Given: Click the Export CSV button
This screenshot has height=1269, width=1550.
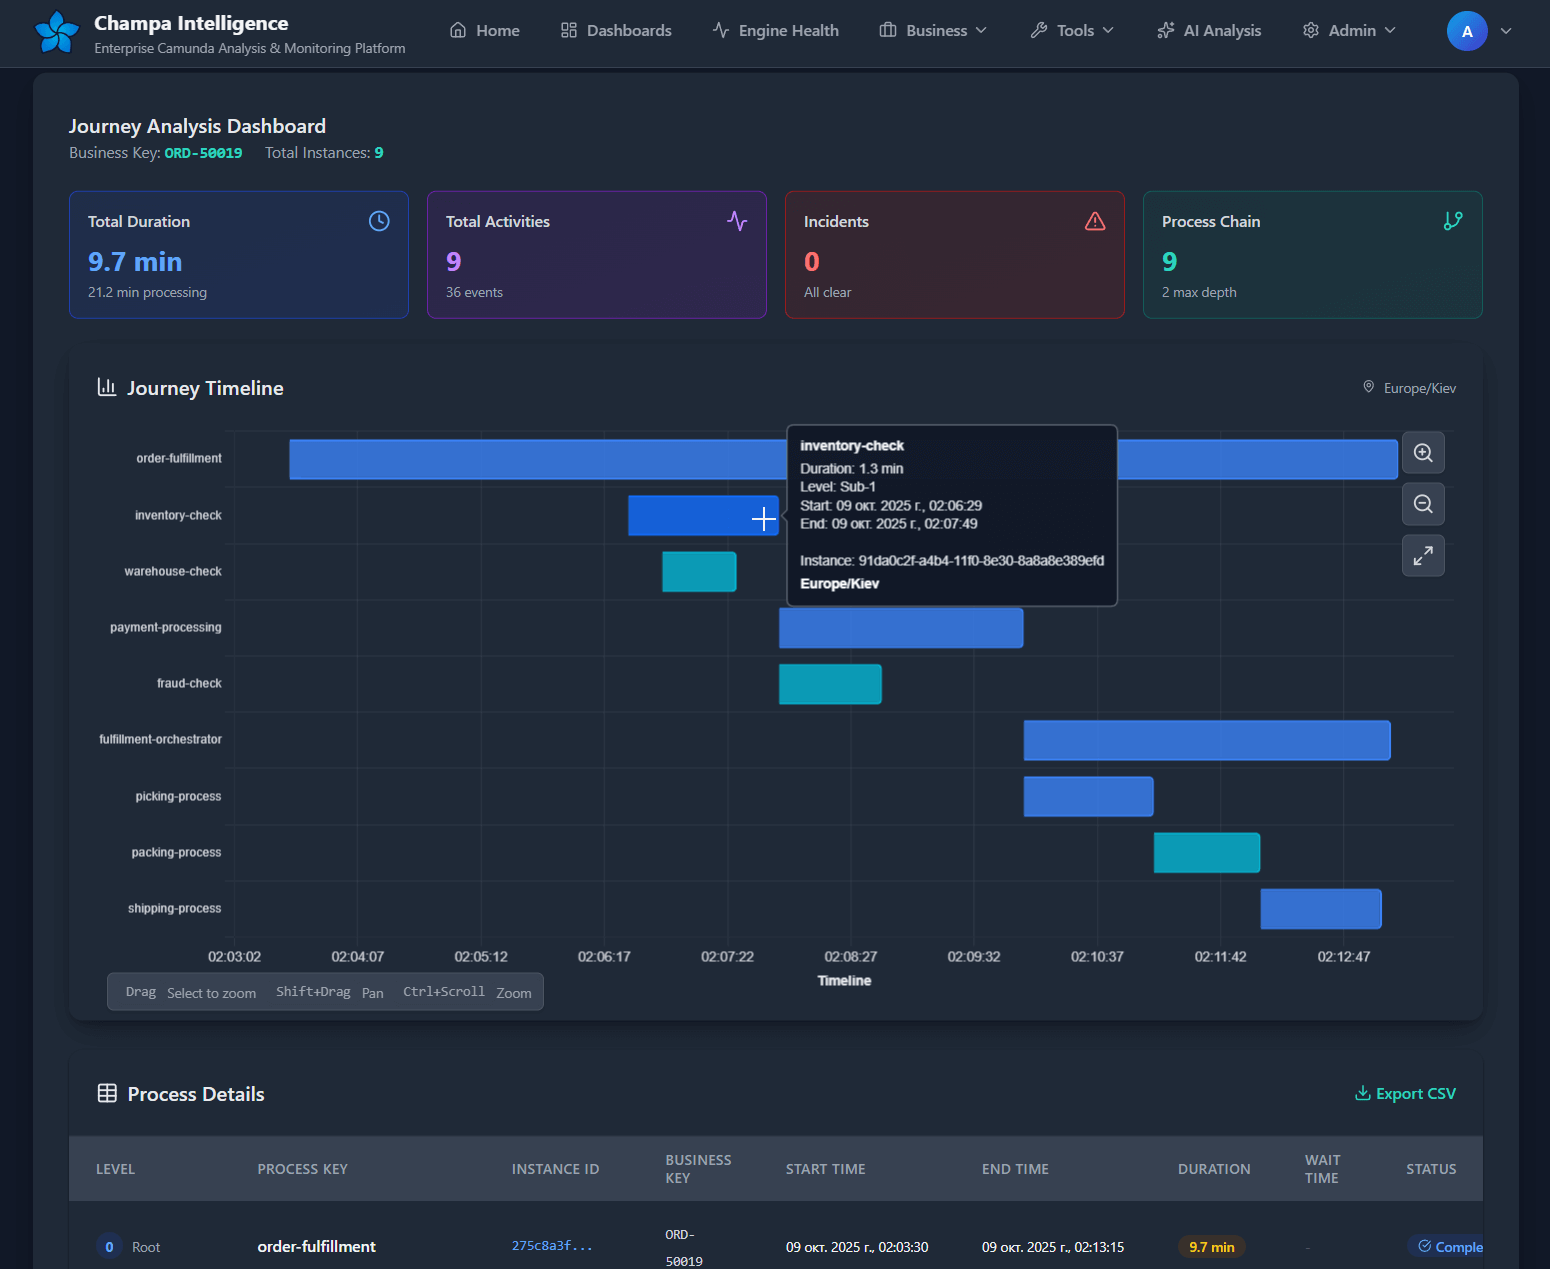Looking at the screenshot, I should [1404, 1092].
